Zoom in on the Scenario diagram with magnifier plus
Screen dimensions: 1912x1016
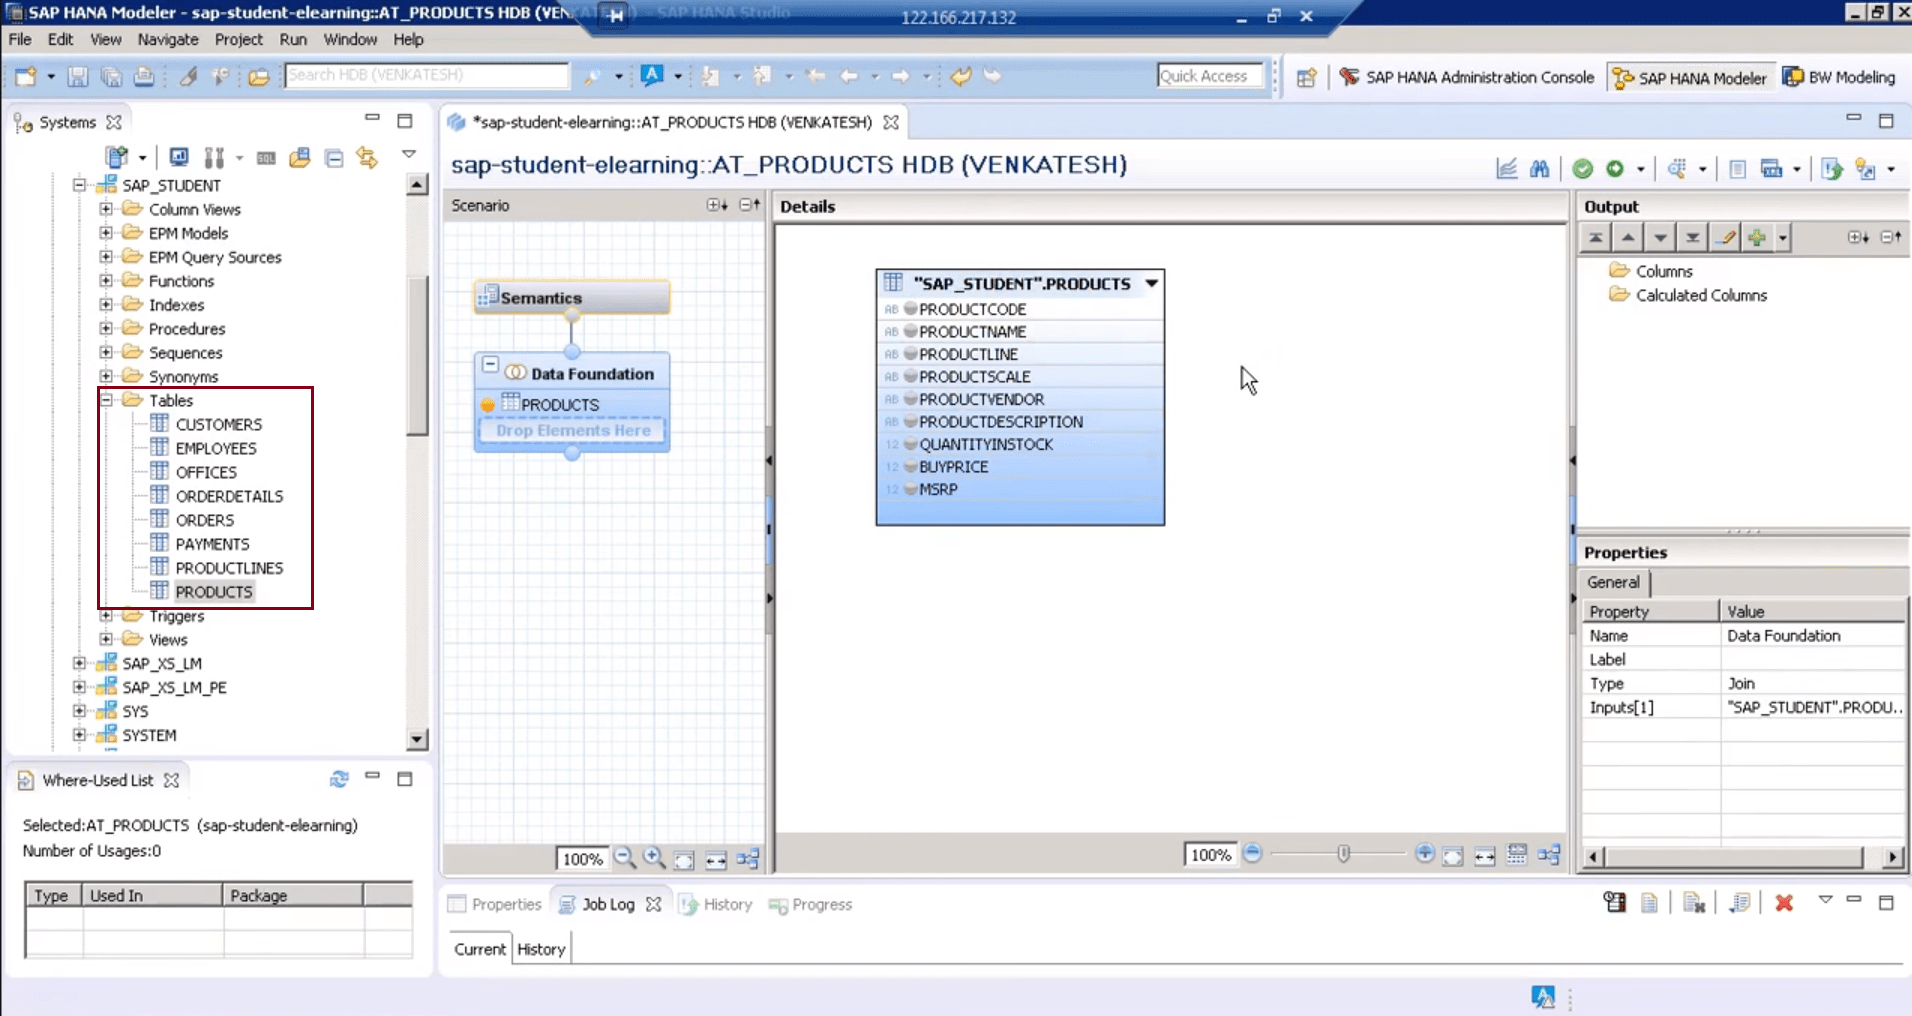click(x=654, y=858)
